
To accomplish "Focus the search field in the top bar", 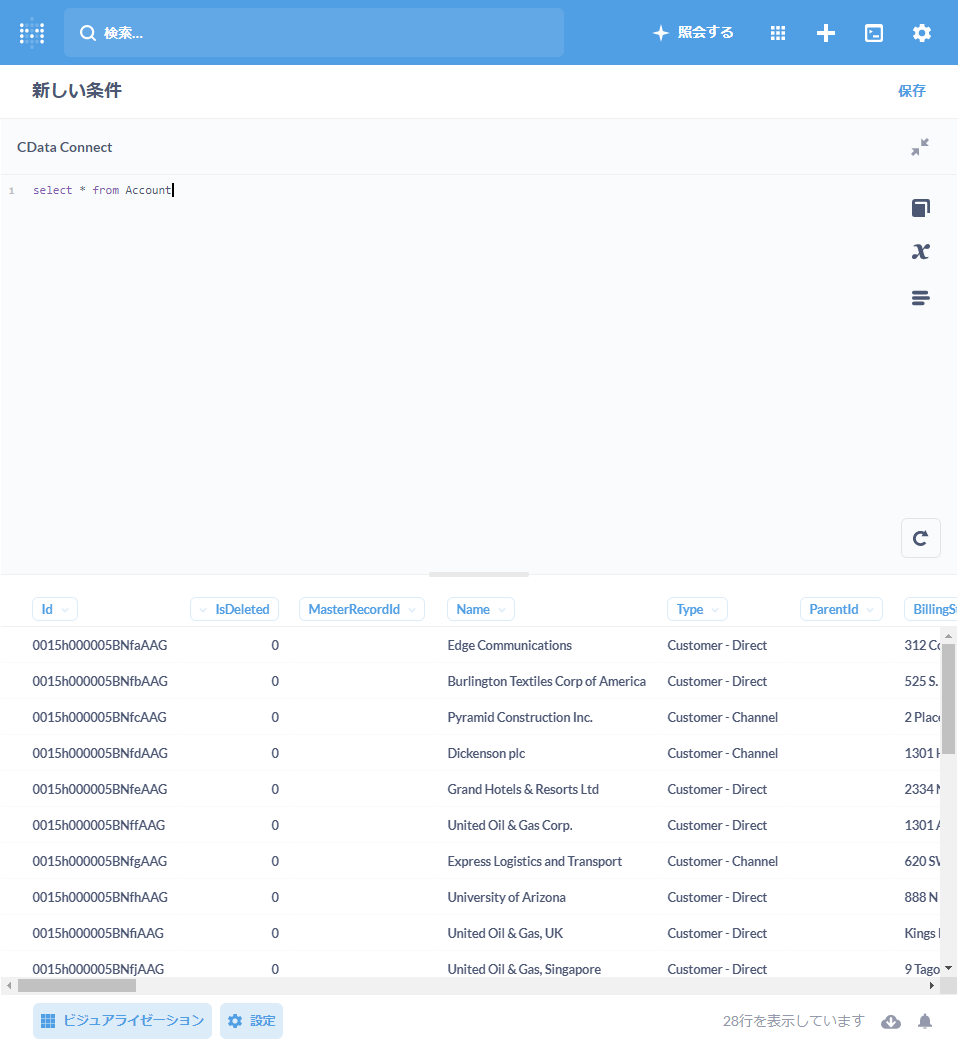I will tap(314, 33).
